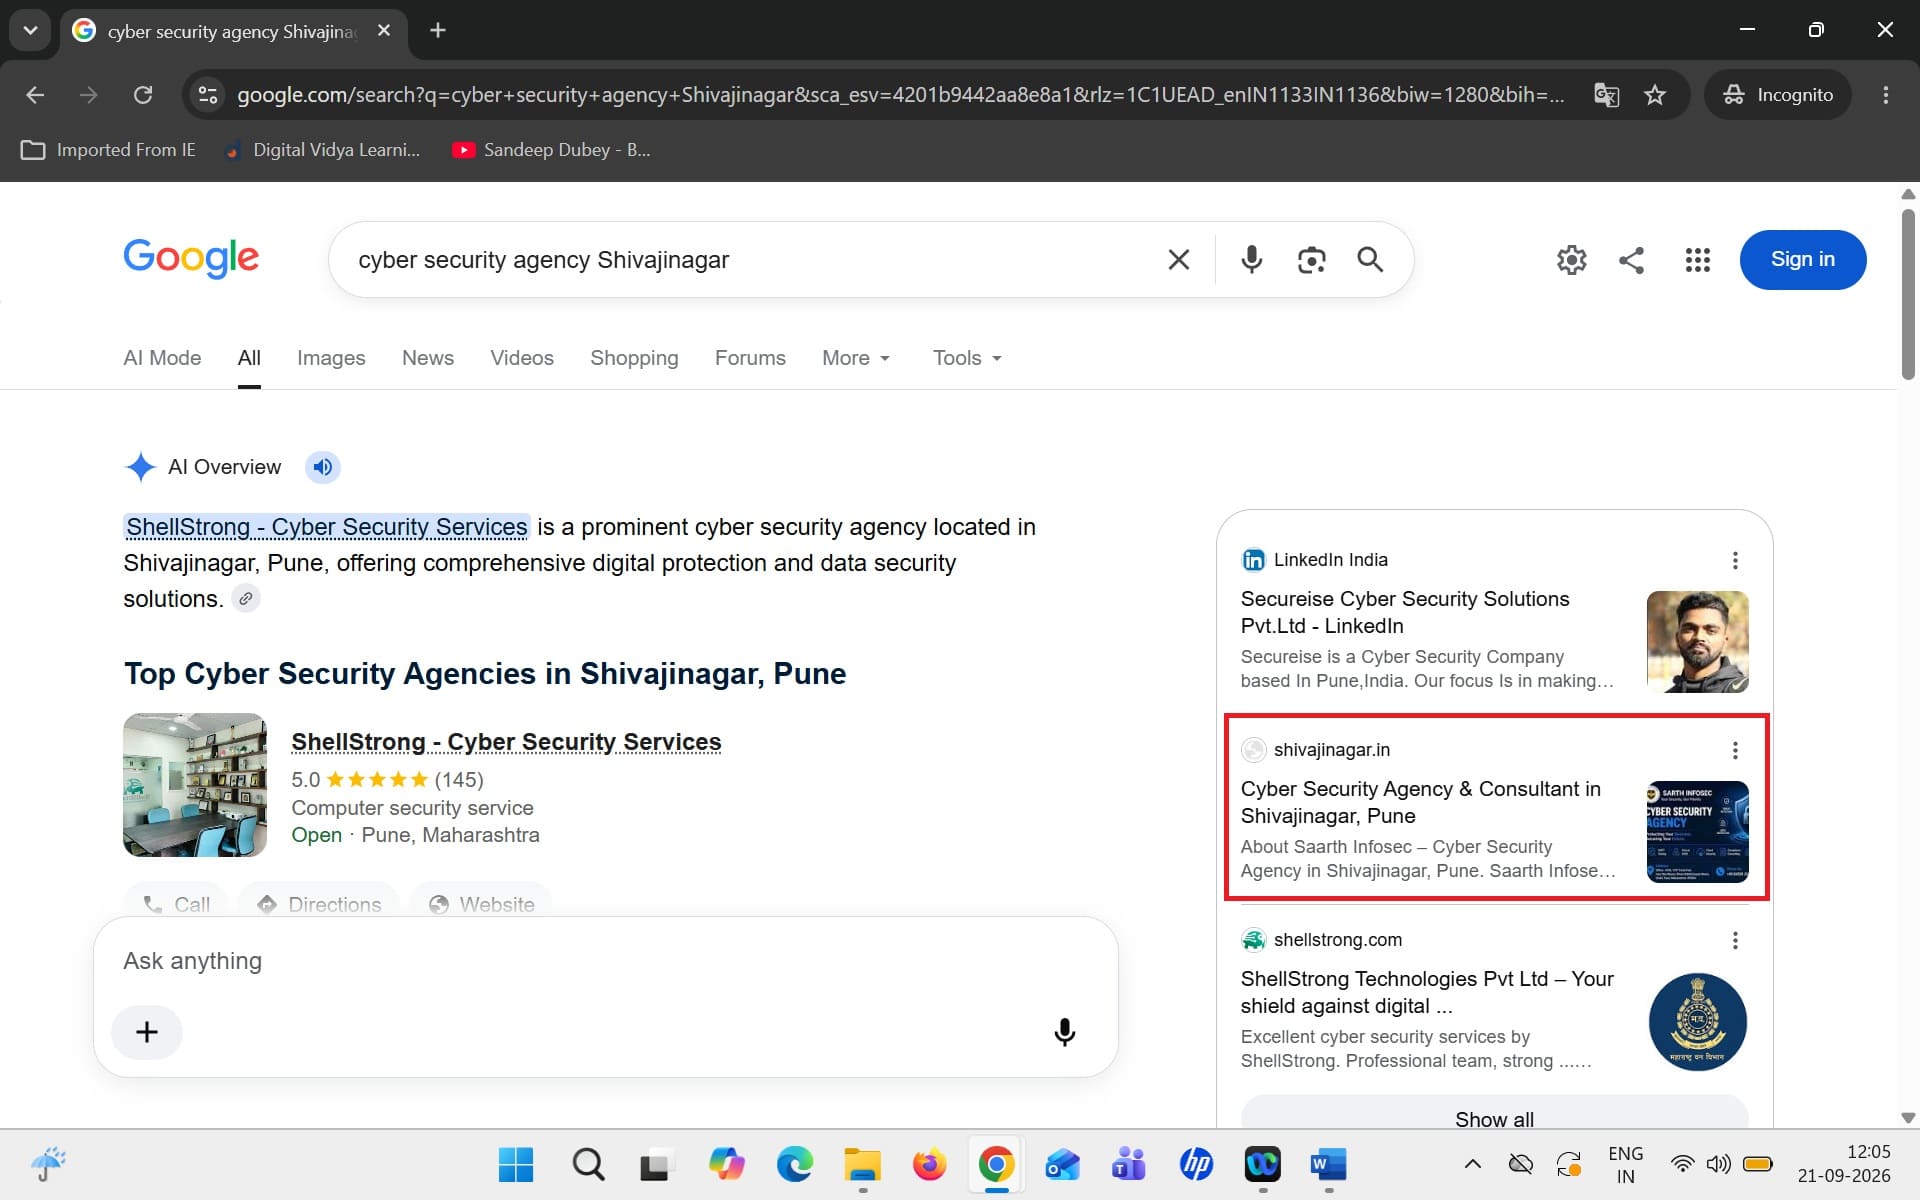Open options for the LinkedIn India result

click(x=1735, y=560)
